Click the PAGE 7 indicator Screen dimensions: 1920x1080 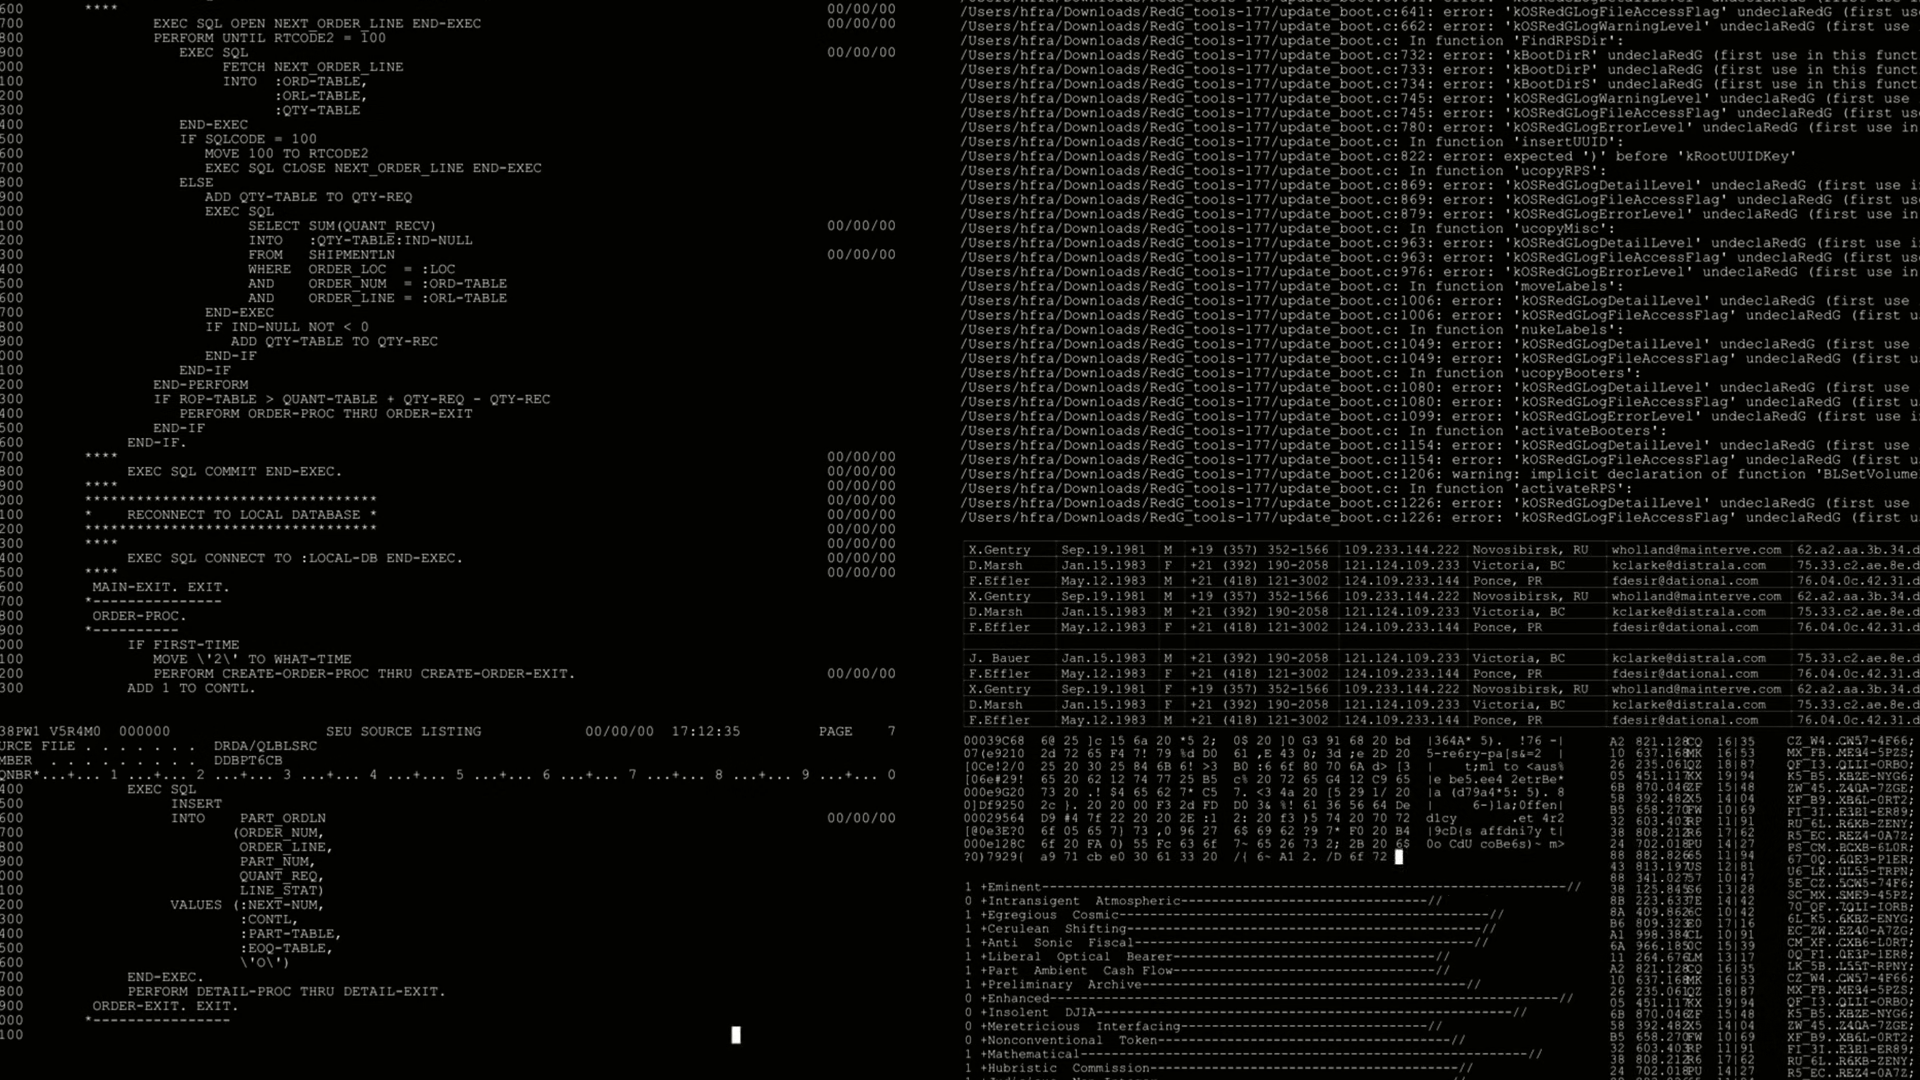[856, 732]
